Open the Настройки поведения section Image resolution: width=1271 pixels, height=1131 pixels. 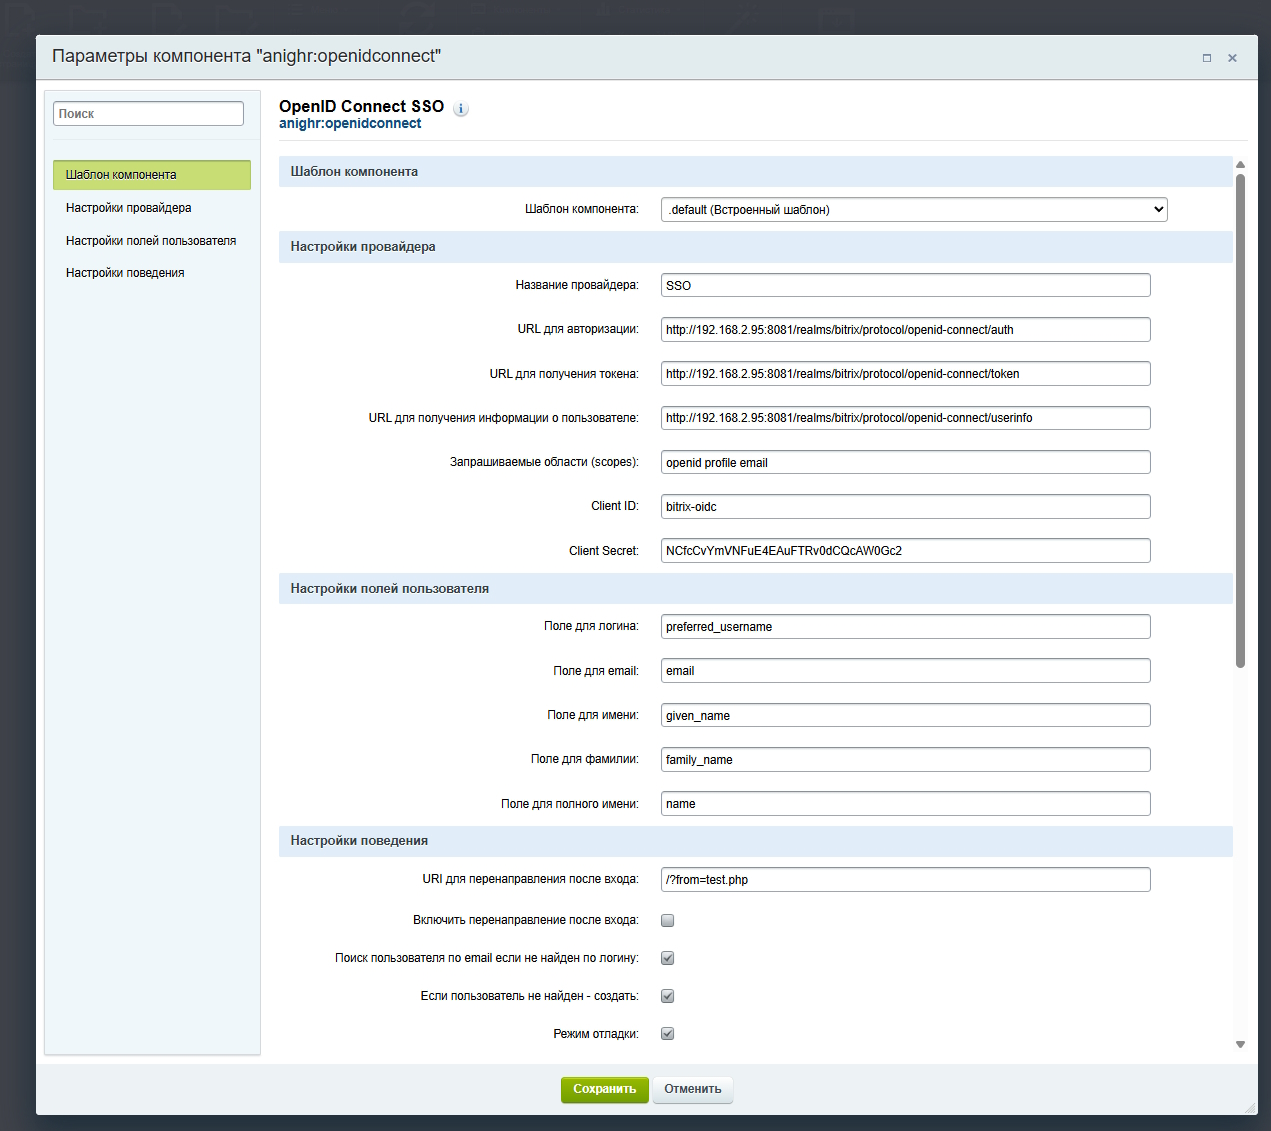124,272
